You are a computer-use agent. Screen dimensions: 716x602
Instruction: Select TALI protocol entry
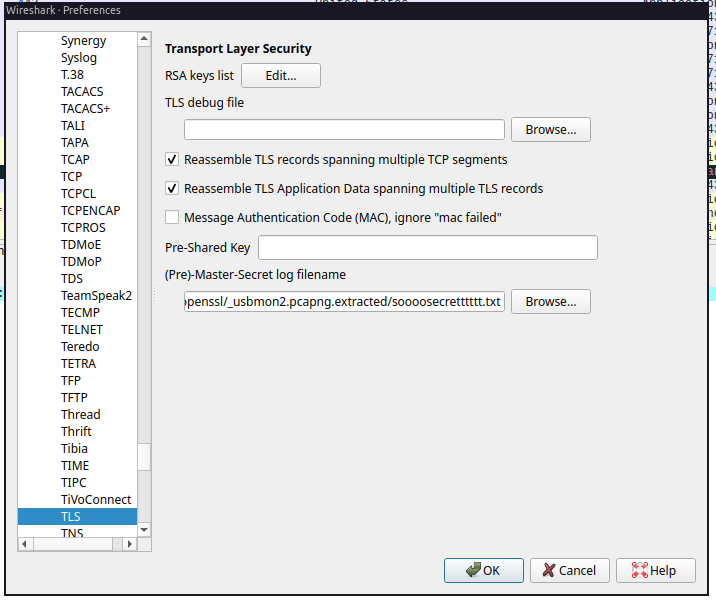pos(73,126)
